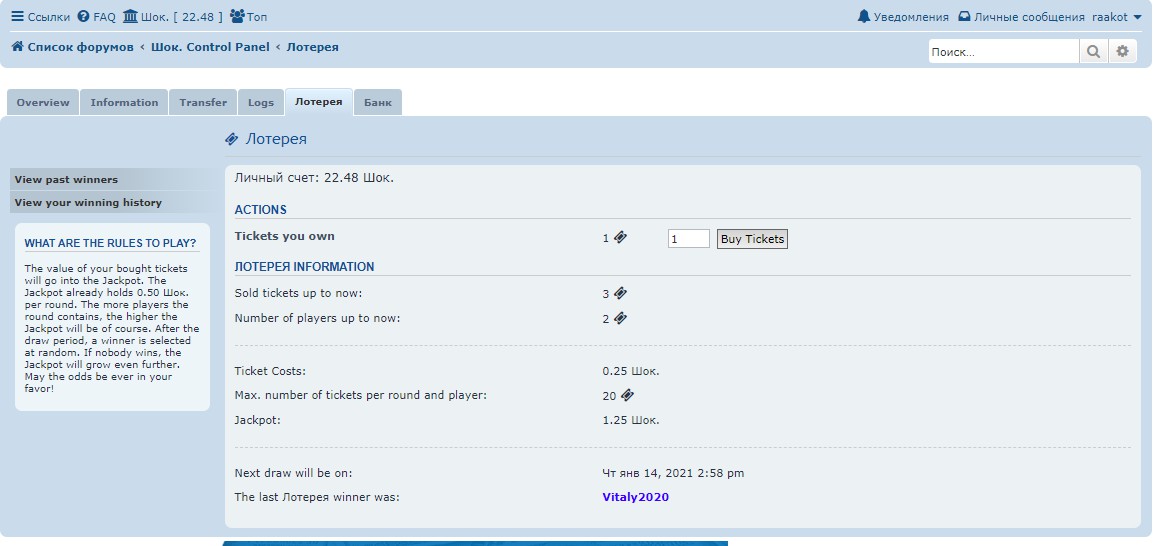Screen dimensions: 1155x546
Task: Click the Личные сообщения inbox icon
Action: pos(964,17)
